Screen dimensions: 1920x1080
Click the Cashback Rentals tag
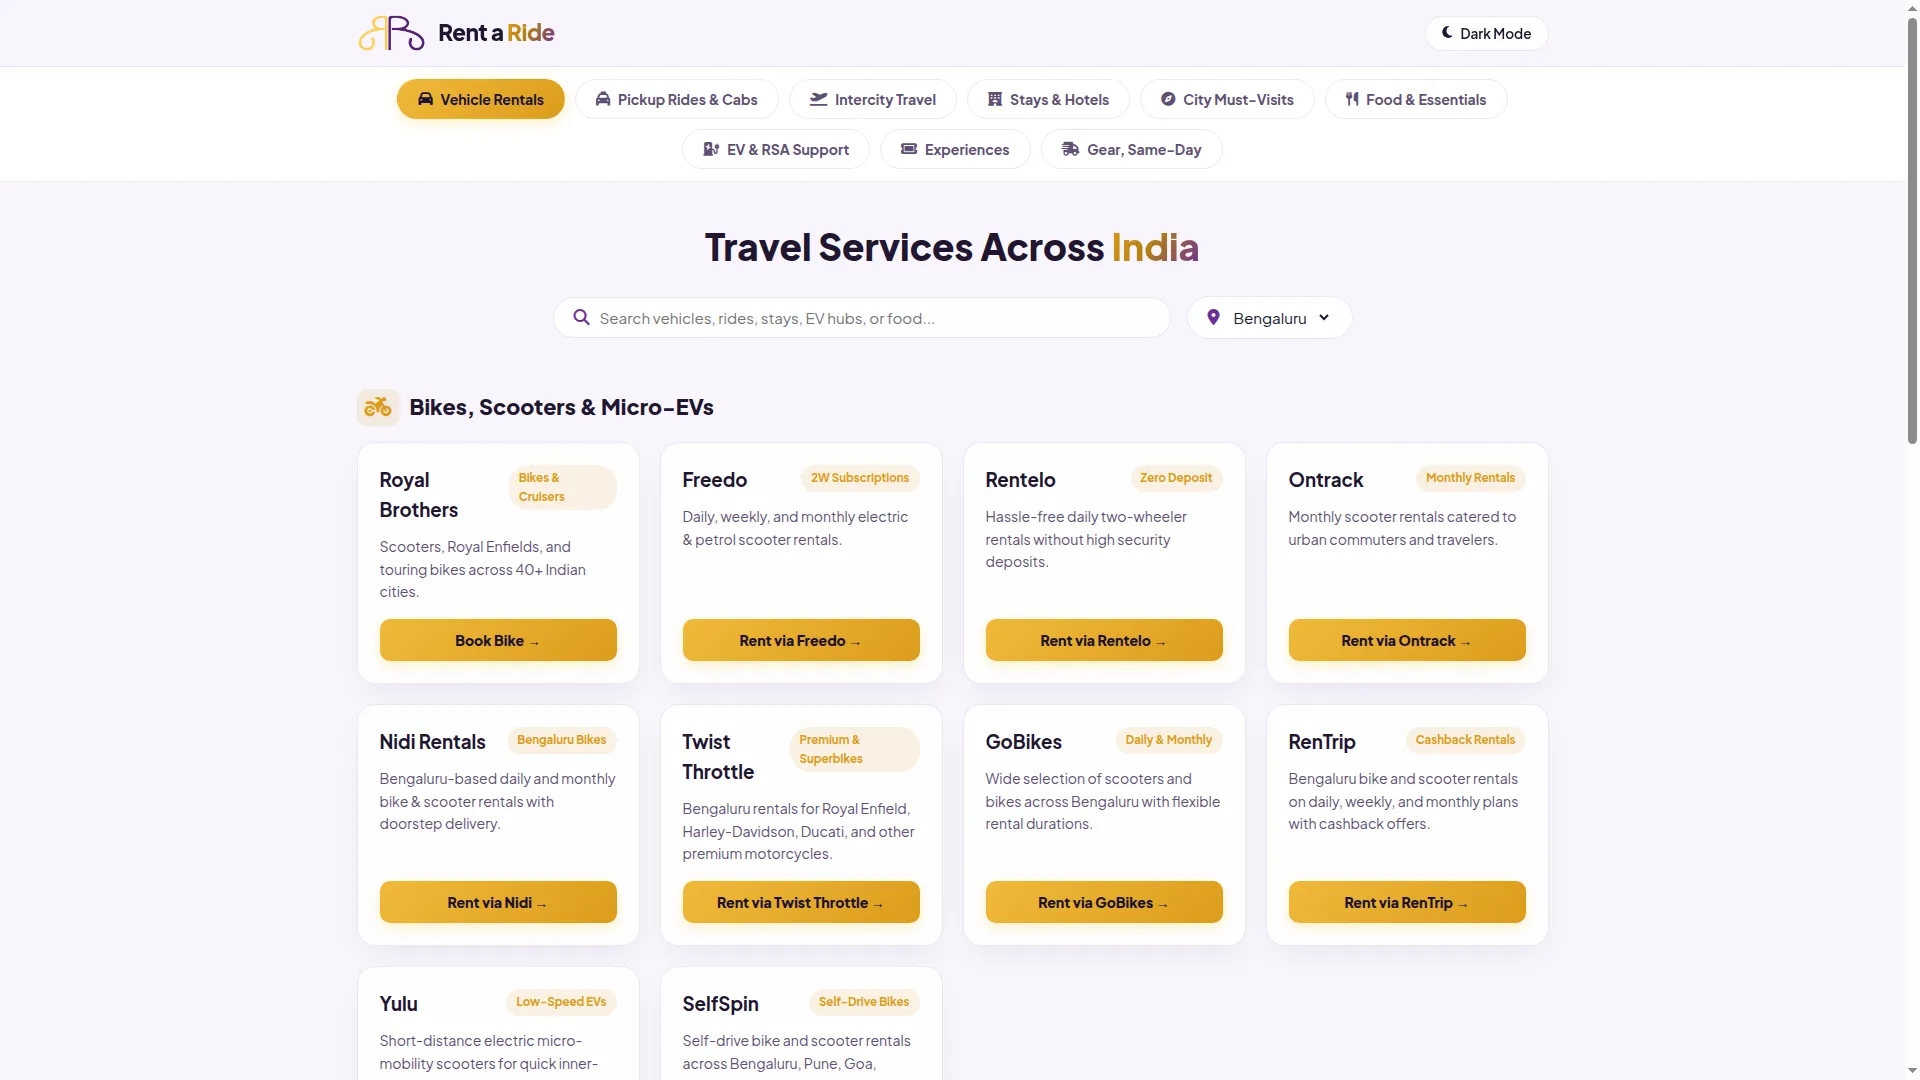tap(1465, 740)
